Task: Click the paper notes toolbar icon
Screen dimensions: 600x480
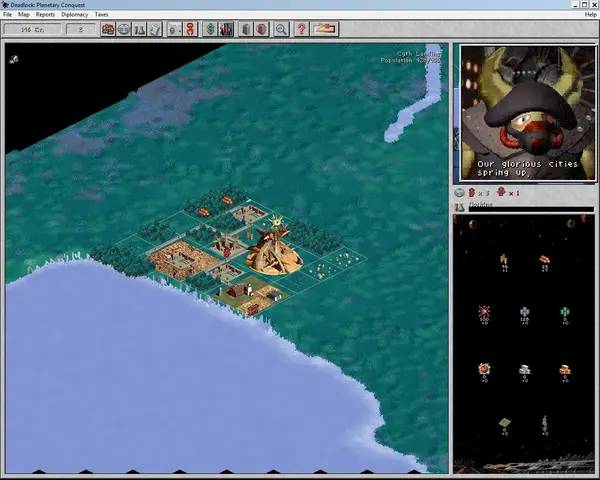Action: [x=155, y=29]
